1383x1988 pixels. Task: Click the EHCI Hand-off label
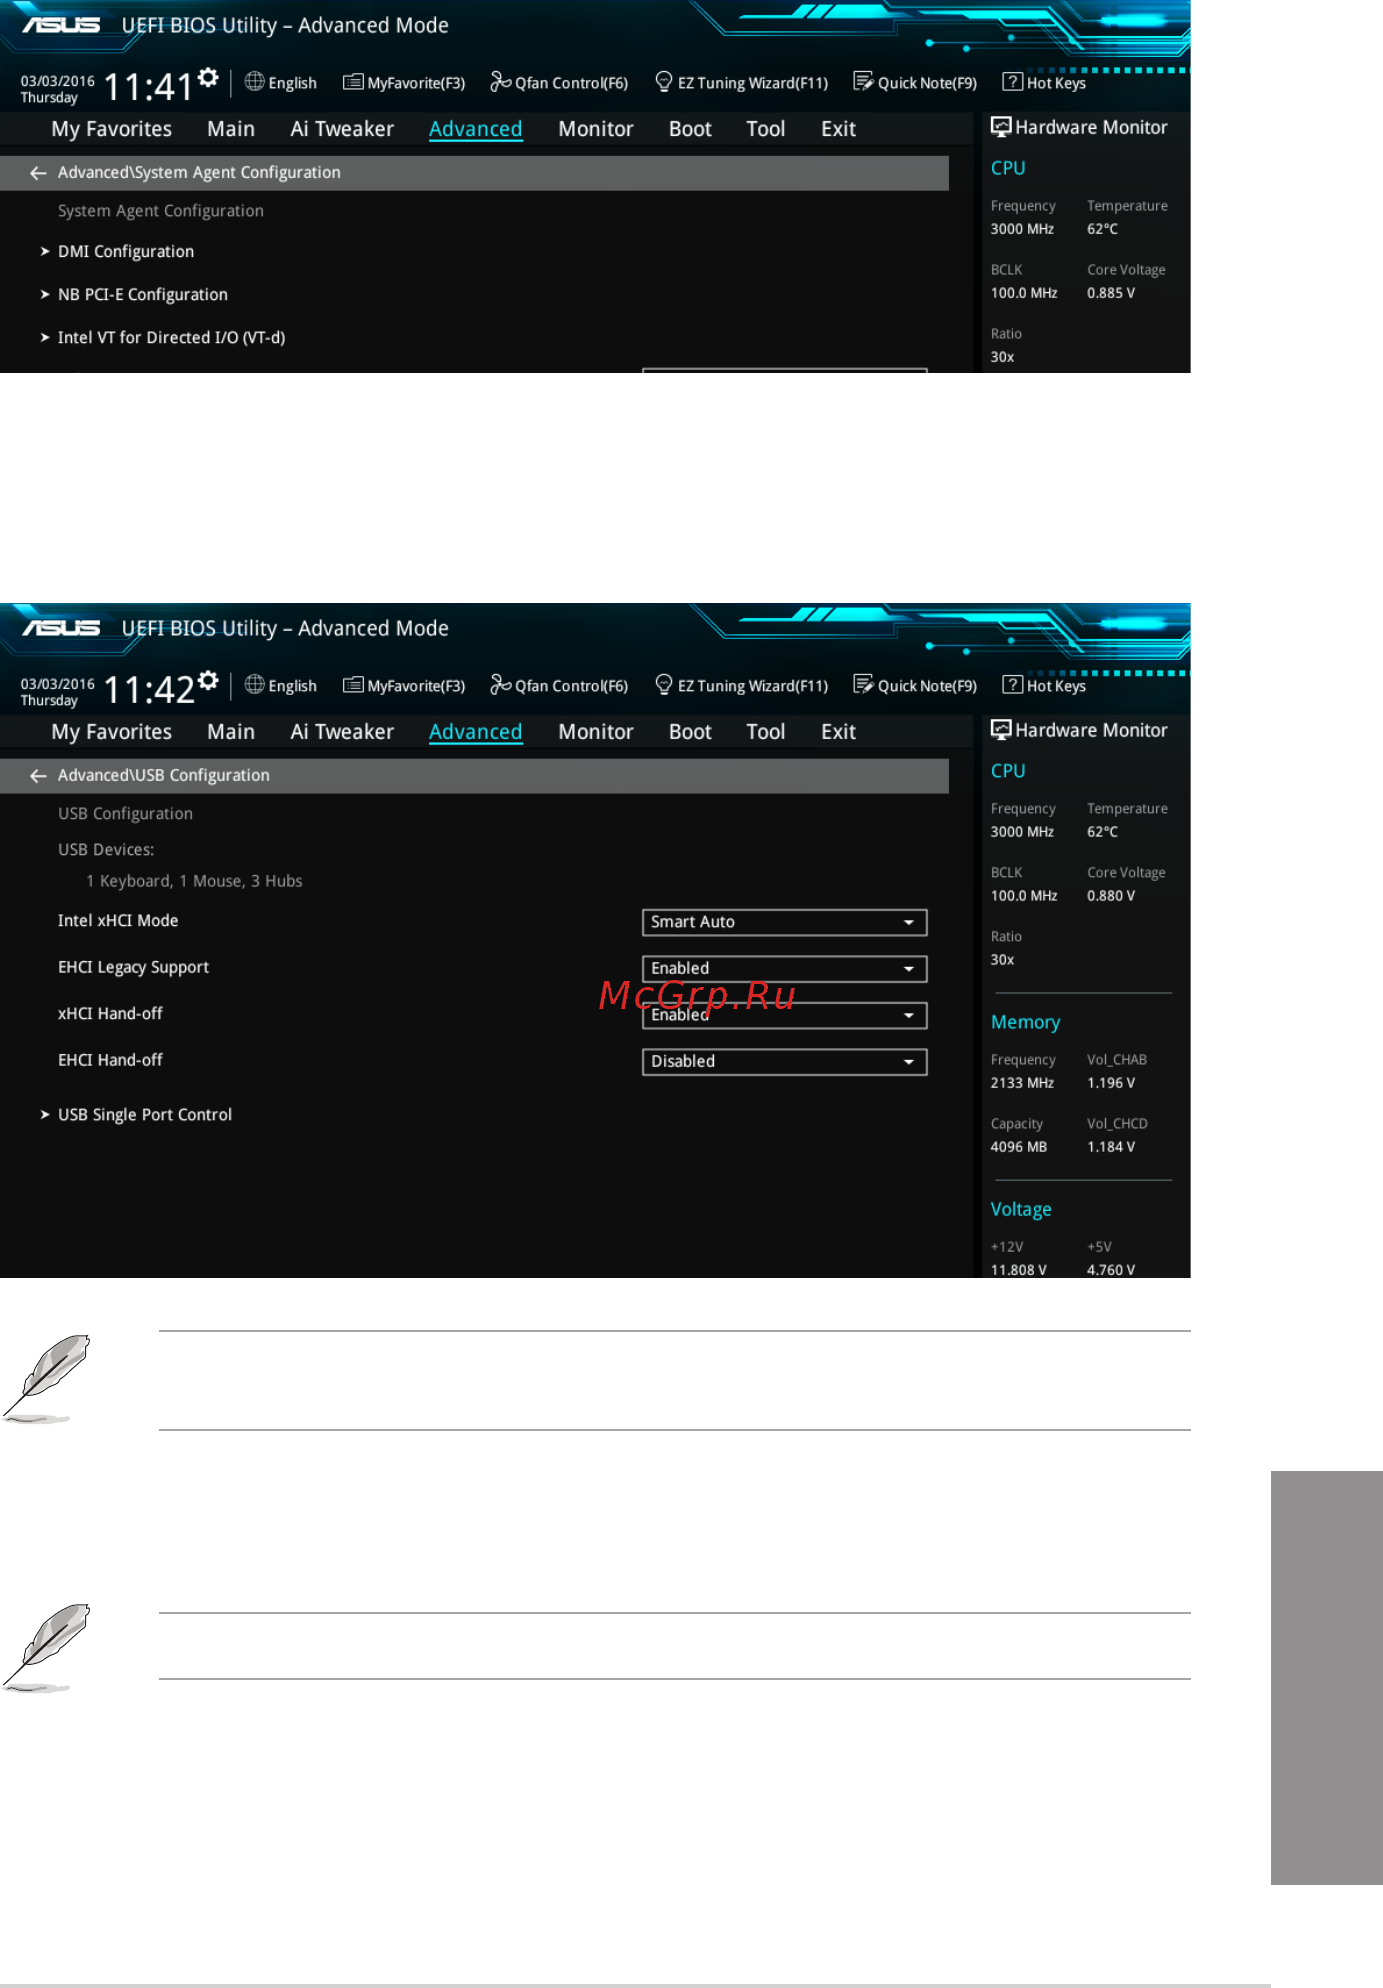click(x=110, y=1060)
